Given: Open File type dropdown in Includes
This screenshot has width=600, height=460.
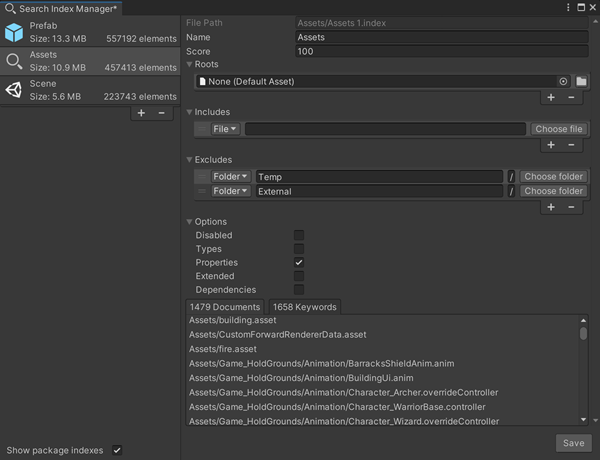Looking at the screenshot, I should coord(224,129).
